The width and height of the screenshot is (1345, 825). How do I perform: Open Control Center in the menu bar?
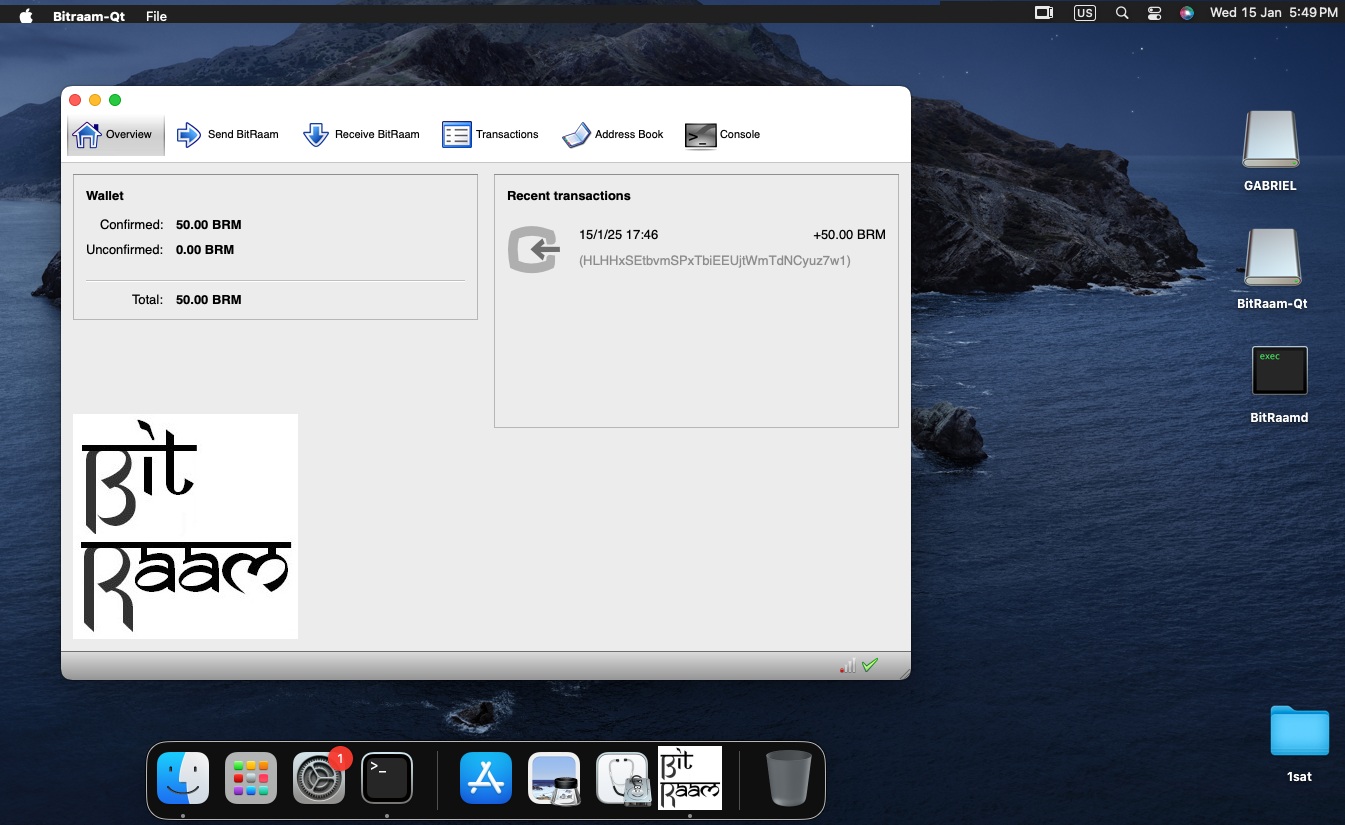1155,14
